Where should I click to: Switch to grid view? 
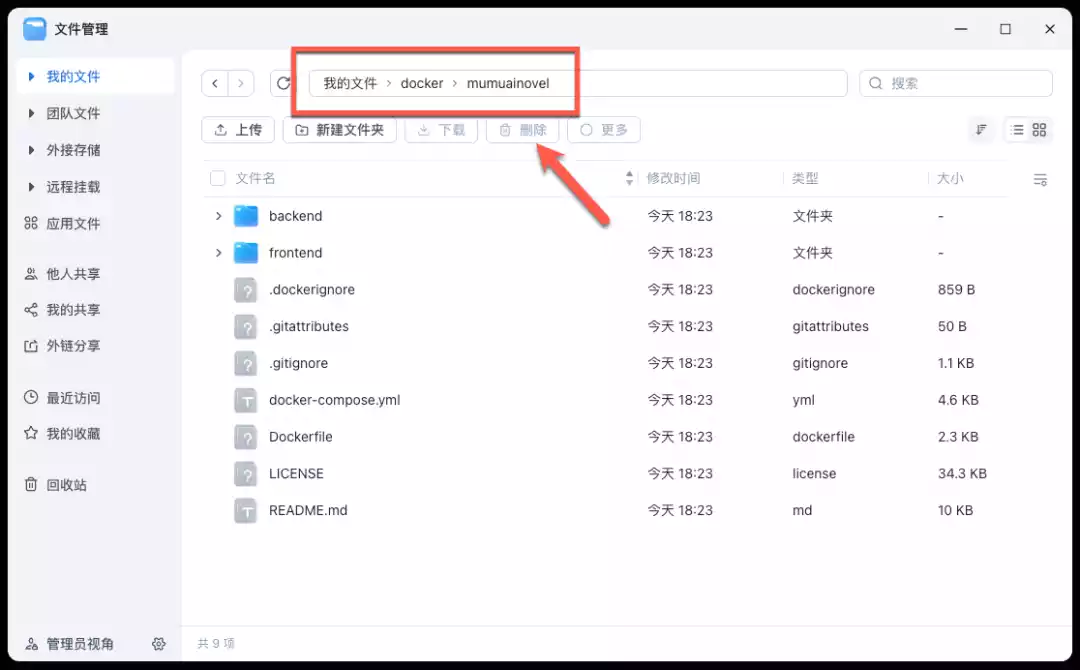click(1037, 129)
